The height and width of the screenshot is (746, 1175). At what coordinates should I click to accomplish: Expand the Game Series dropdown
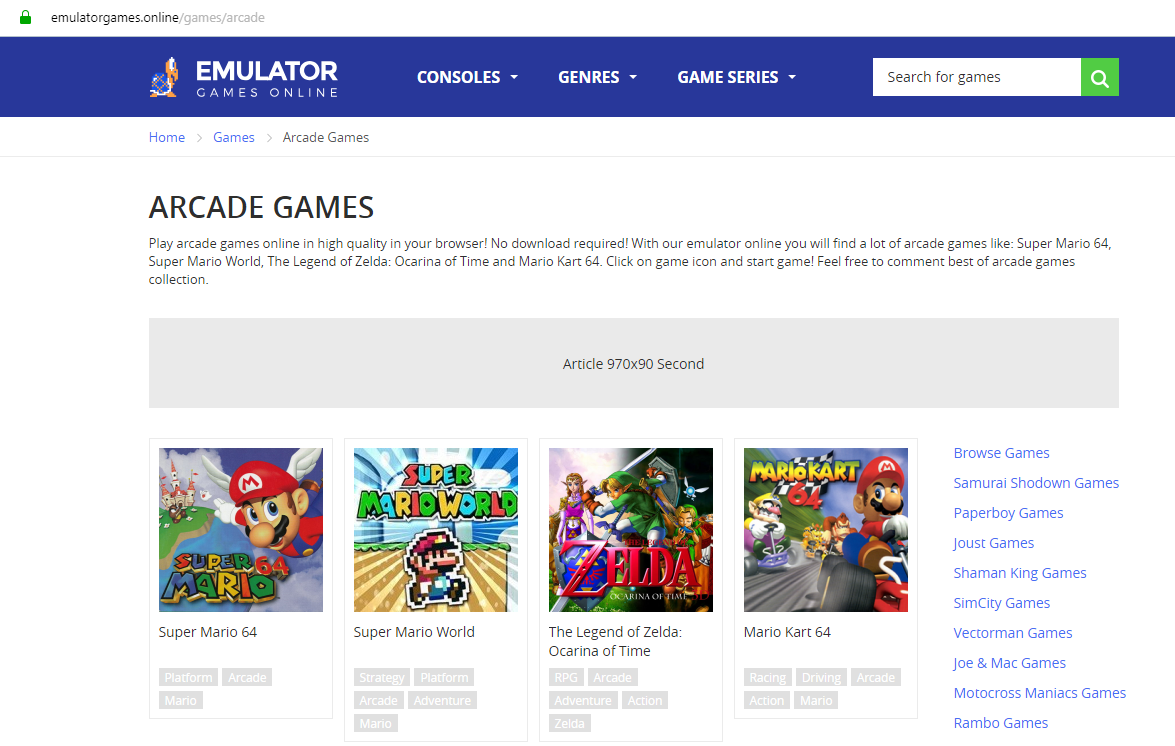[x=736, y=78]
